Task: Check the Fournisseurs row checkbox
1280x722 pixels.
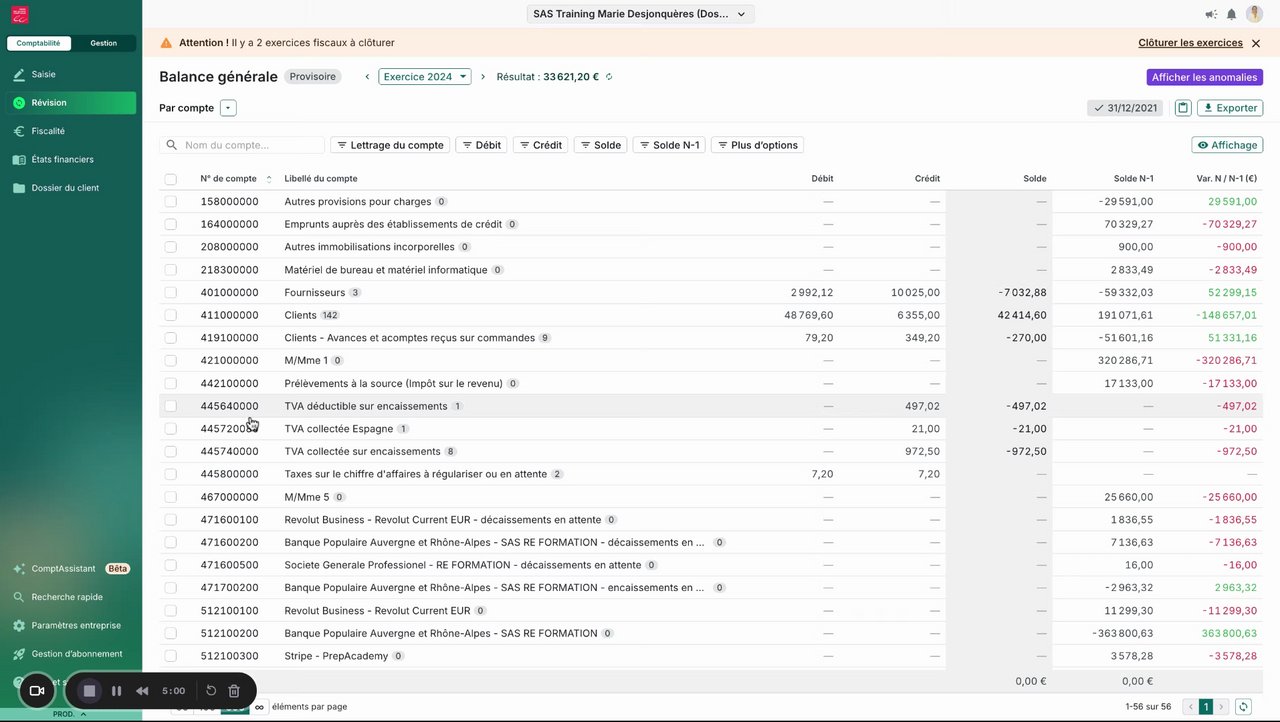Action: [x=171, y=293]
